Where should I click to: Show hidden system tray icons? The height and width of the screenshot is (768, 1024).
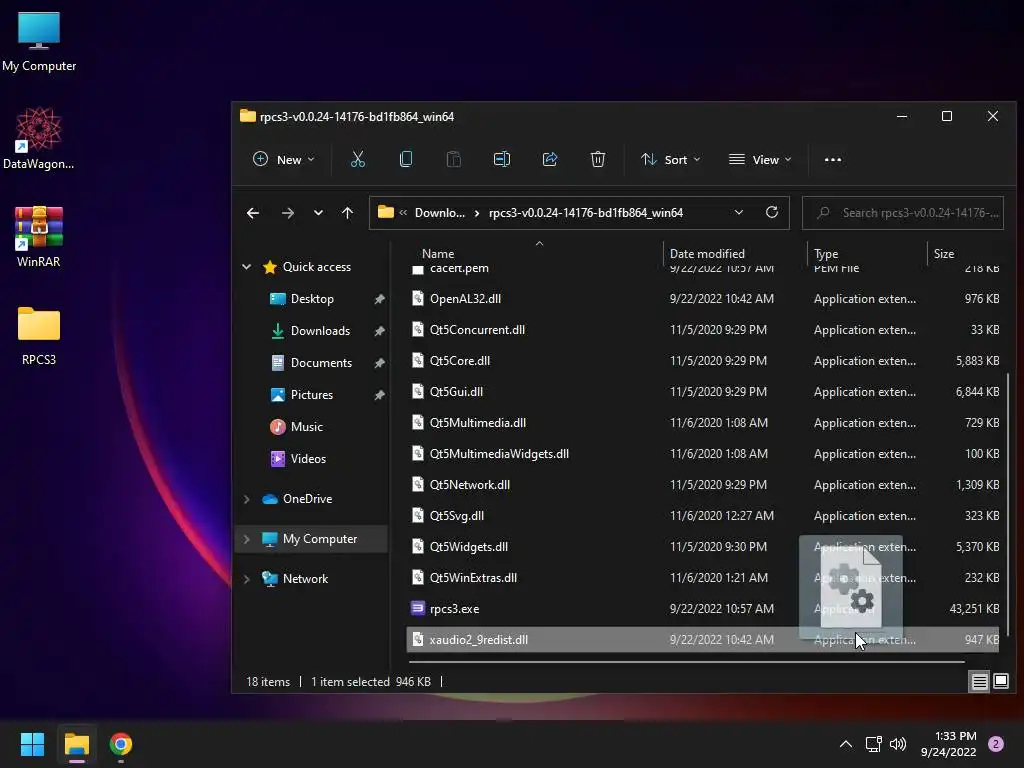tap(846, 744)
